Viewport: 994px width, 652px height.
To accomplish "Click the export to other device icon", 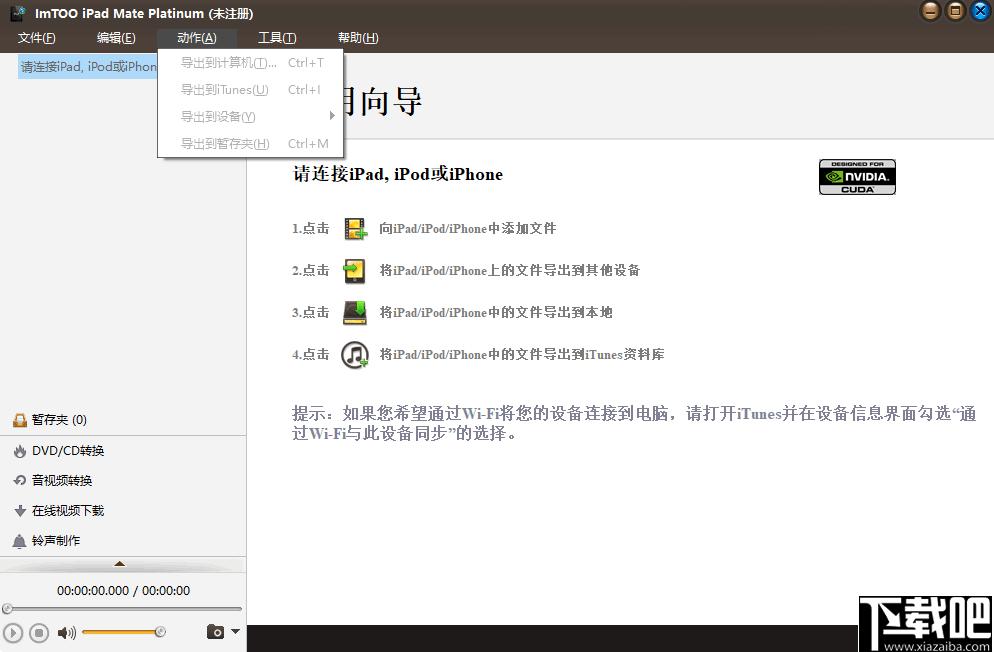I will (354, 271).
